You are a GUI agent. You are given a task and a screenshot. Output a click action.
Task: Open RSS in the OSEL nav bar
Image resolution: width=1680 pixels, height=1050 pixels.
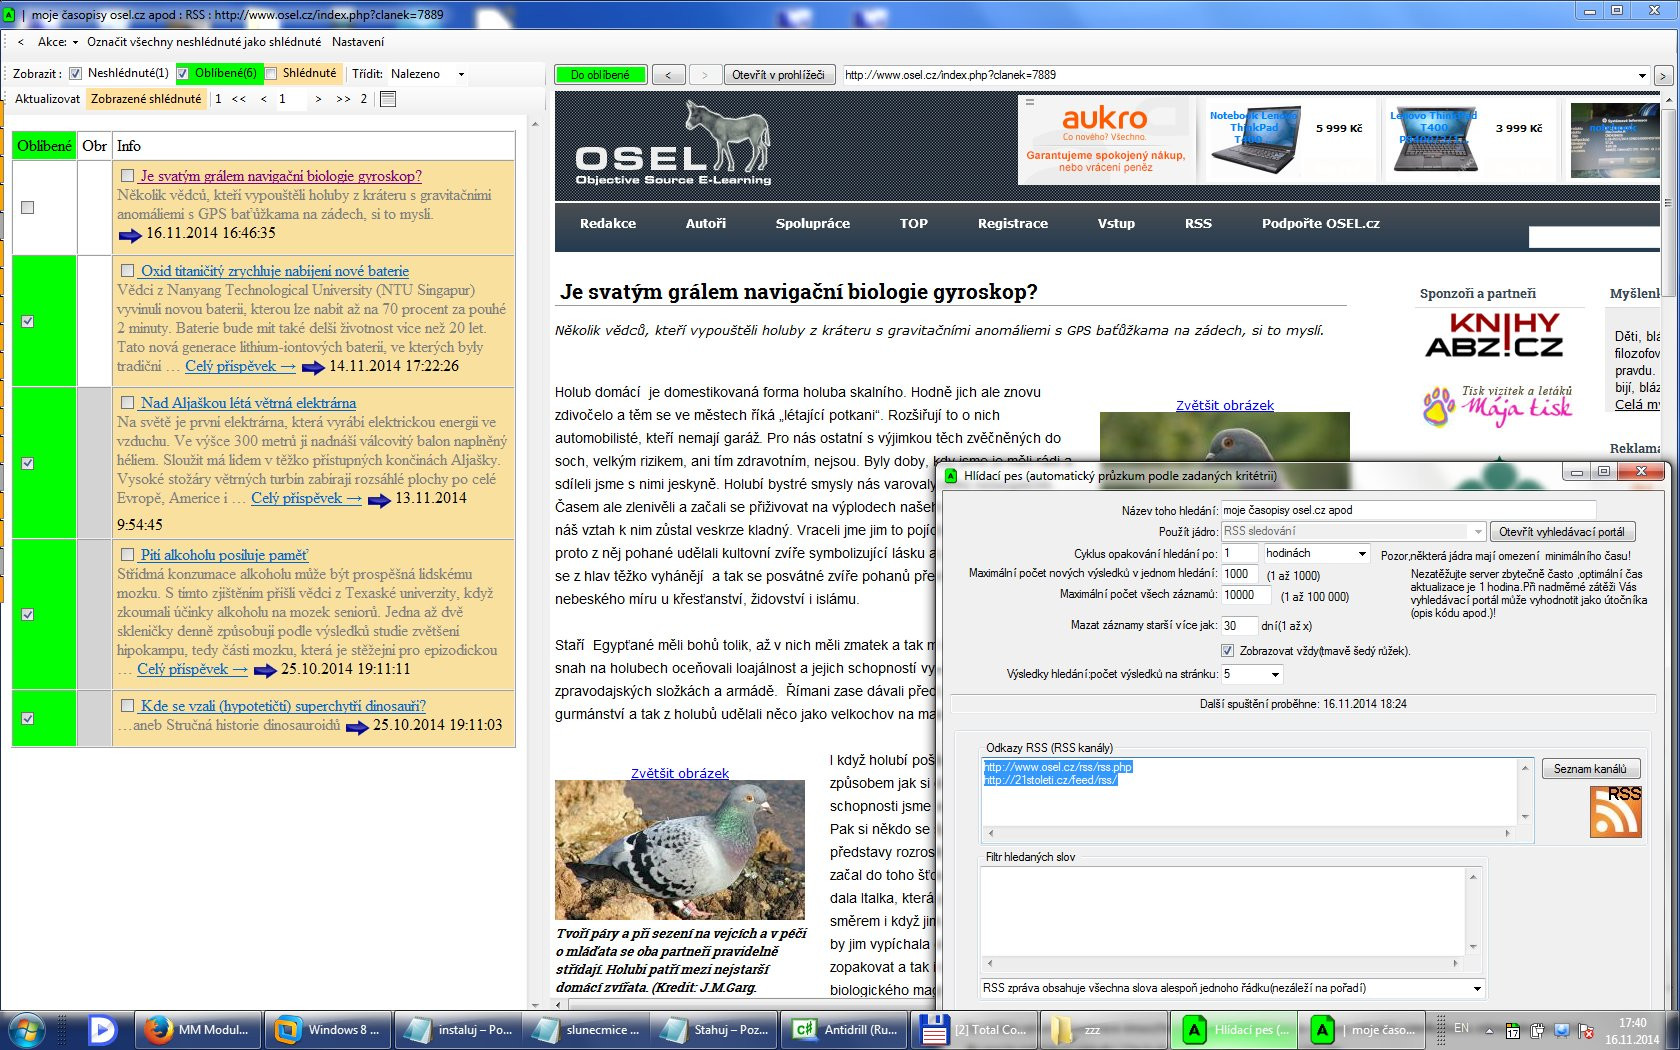1198,223
